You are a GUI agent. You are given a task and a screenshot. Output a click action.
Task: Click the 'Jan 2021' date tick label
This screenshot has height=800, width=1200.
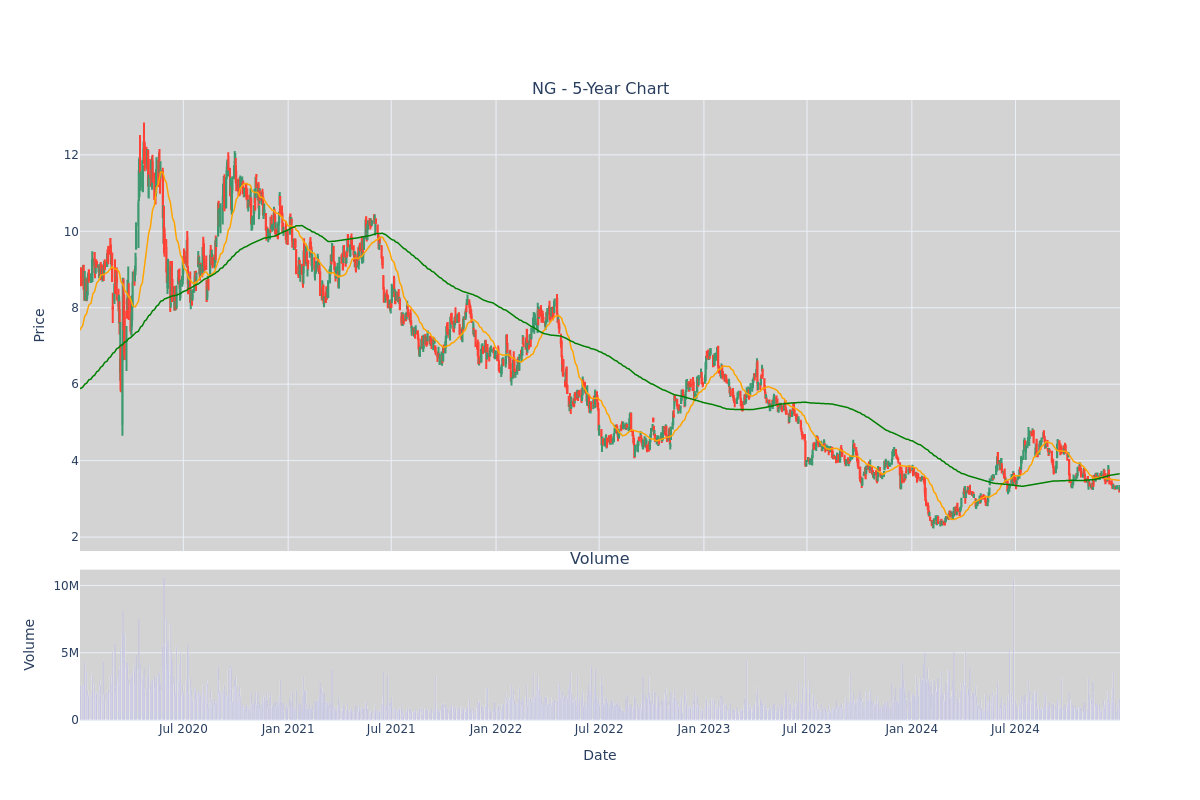[x=288, y=729]
